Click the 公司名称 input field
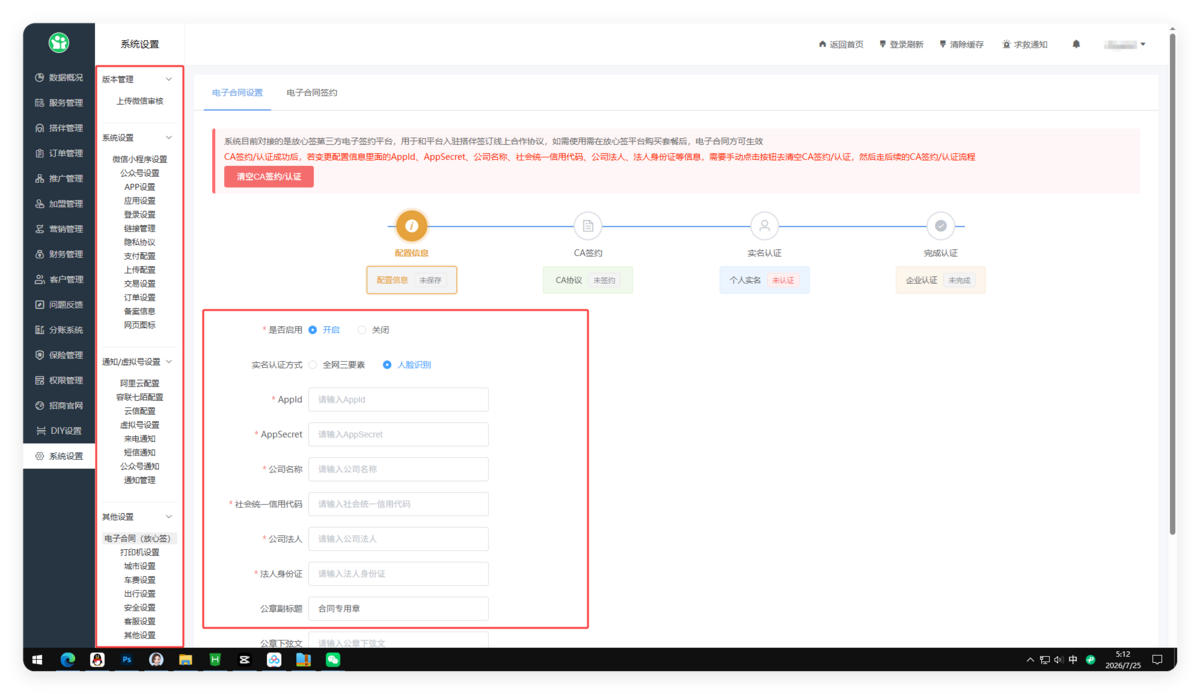 tap(398, 469)
